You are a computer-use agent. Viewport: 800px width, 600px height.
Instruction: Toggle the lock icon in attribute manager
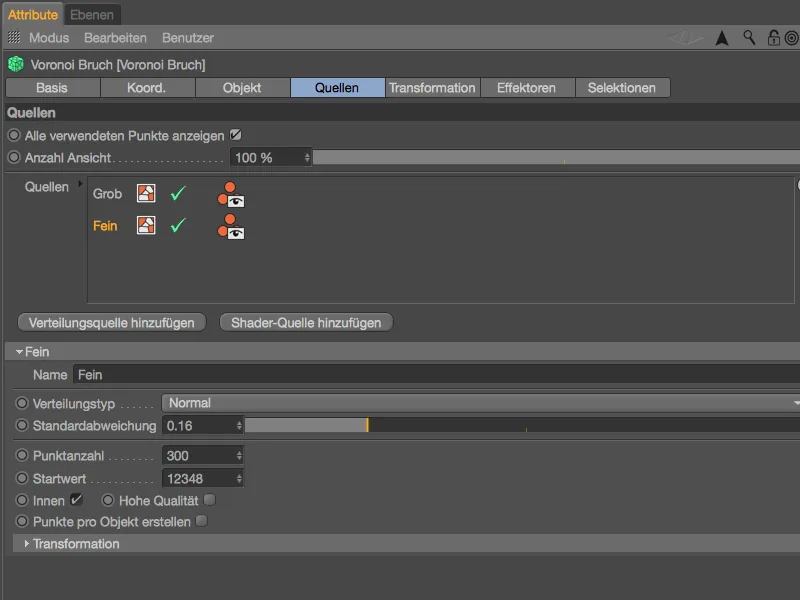coord(773,37)
